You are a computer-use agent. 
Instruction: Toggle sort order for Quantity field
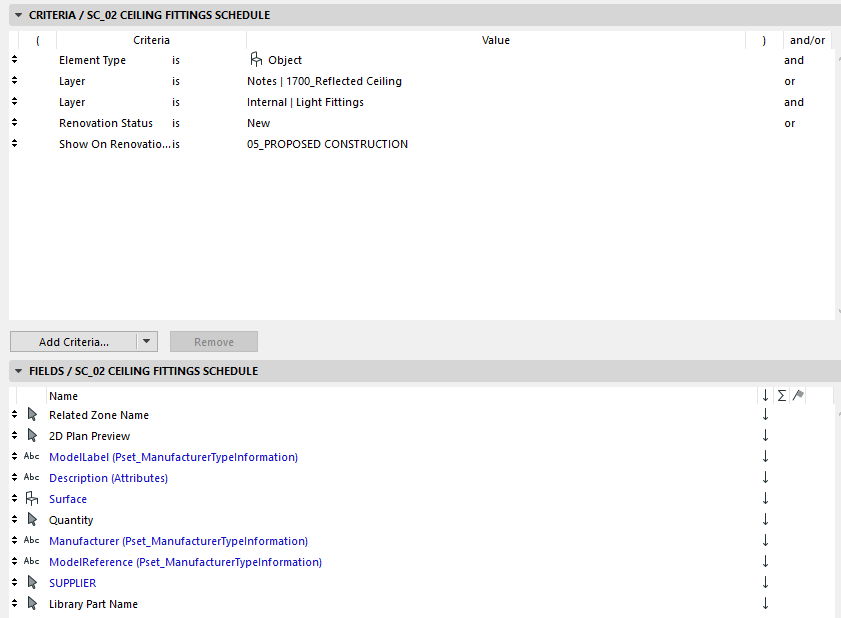[x=765, y=519]
